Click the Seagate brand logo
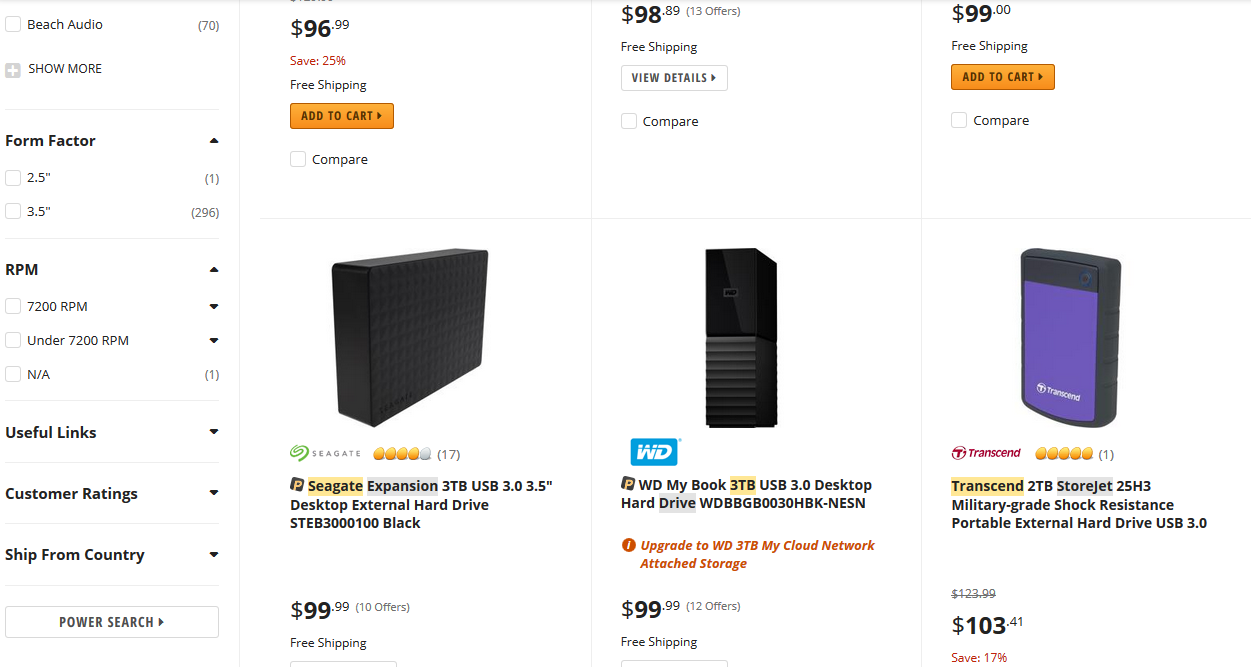Image resolution: width=1251 pixels, height=667 pixels. pyautogui.click(x=325, y=453)
